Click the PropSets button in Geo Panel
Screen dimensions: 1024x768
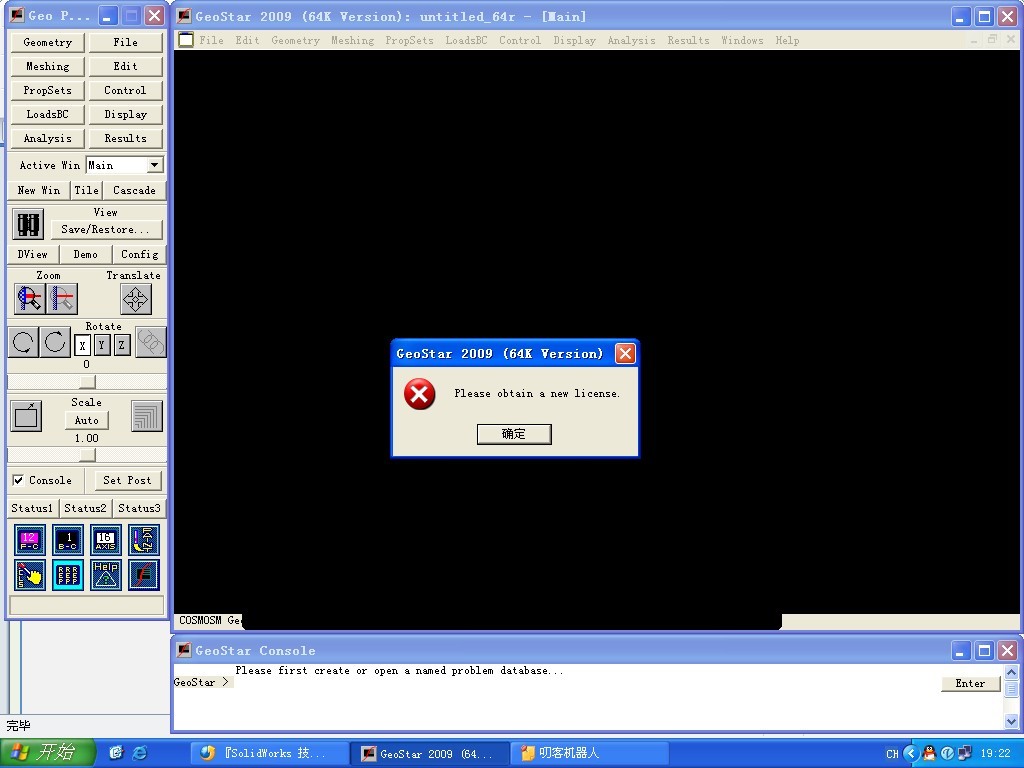click(x=48, y=90)
